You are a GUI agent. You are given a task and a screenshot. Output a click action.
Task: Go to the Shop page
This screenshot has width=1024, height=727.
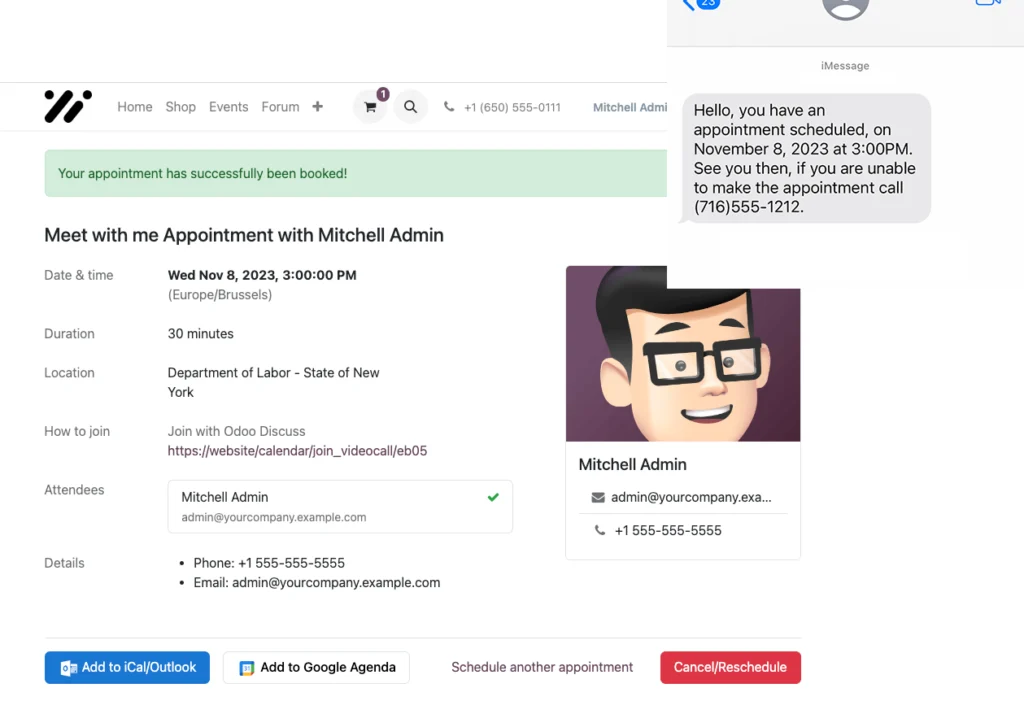(x=181, y=107)
